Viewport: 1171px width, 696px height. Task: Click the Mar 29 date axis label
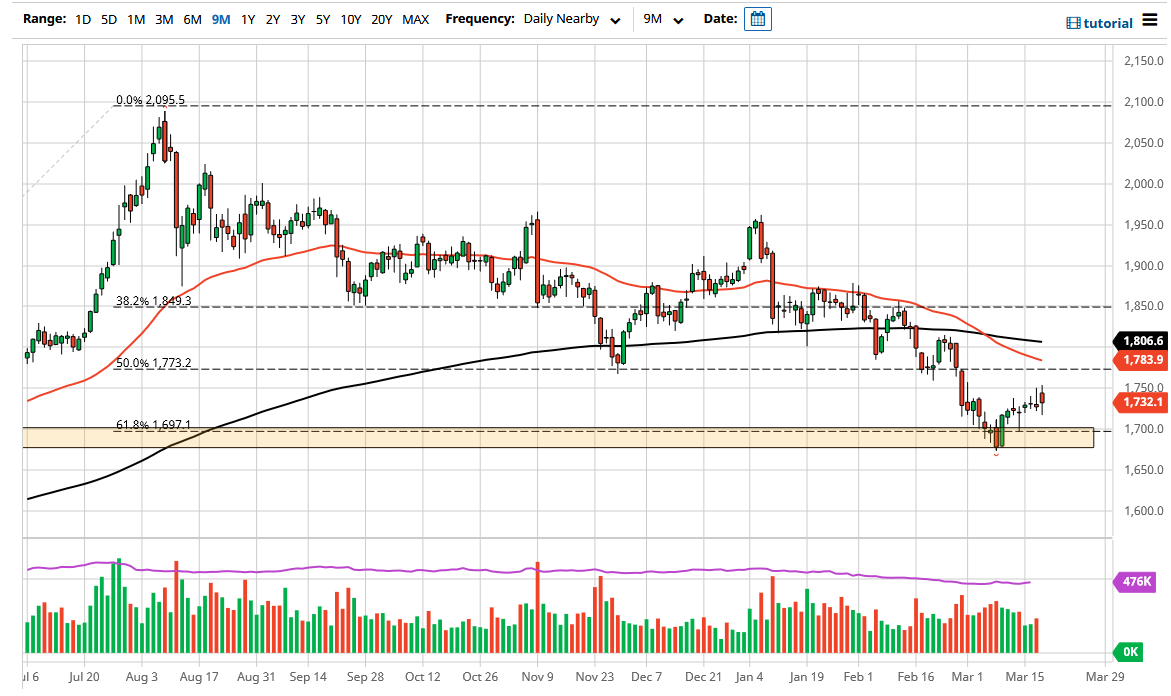(1105, 677)
